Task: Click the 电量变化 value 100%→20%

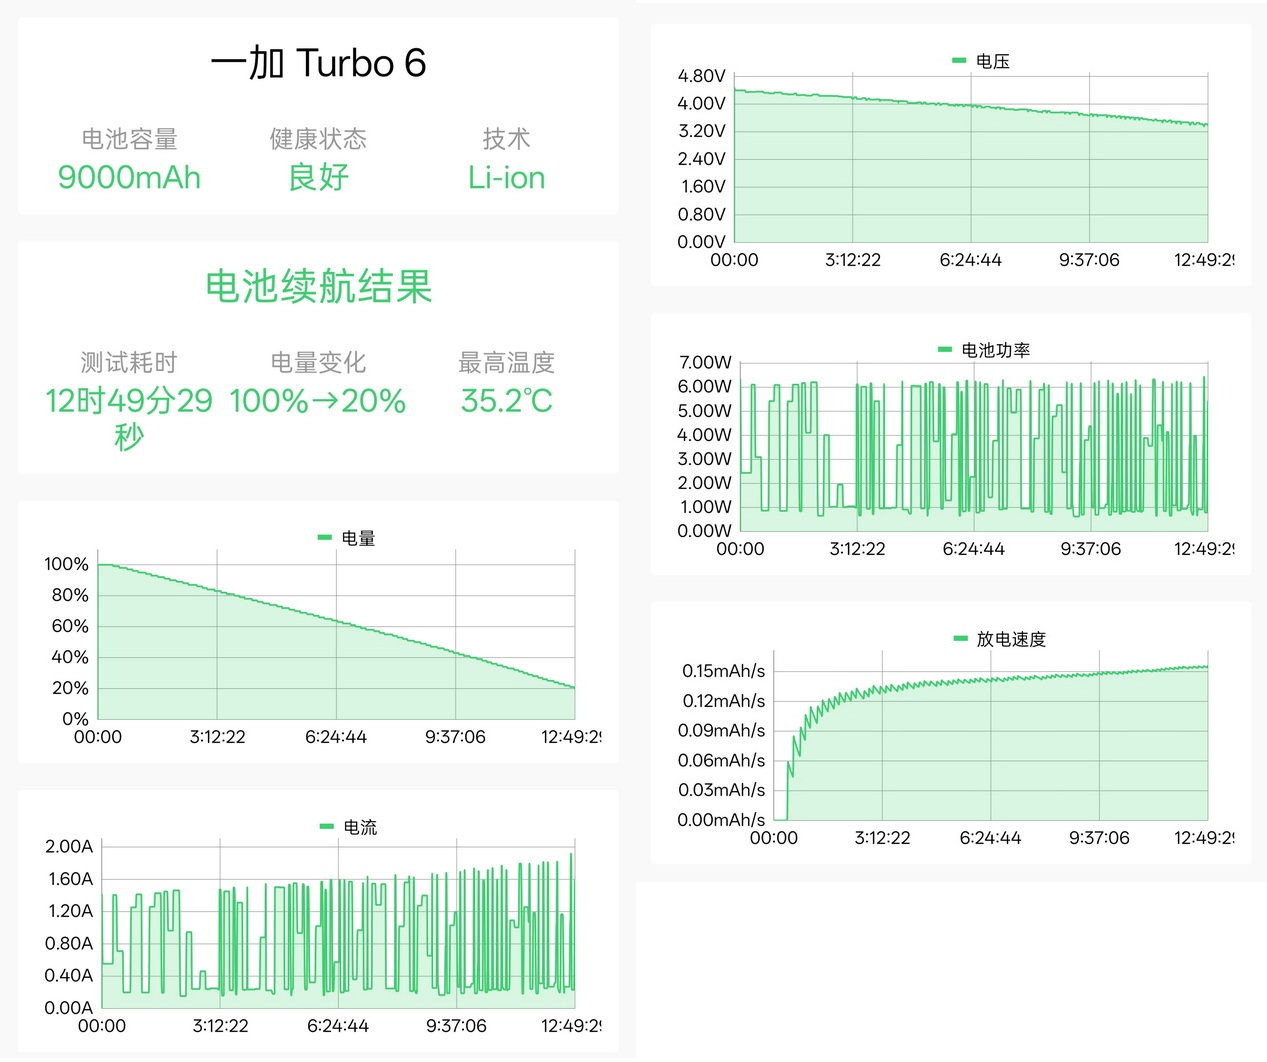Action: 316,401
